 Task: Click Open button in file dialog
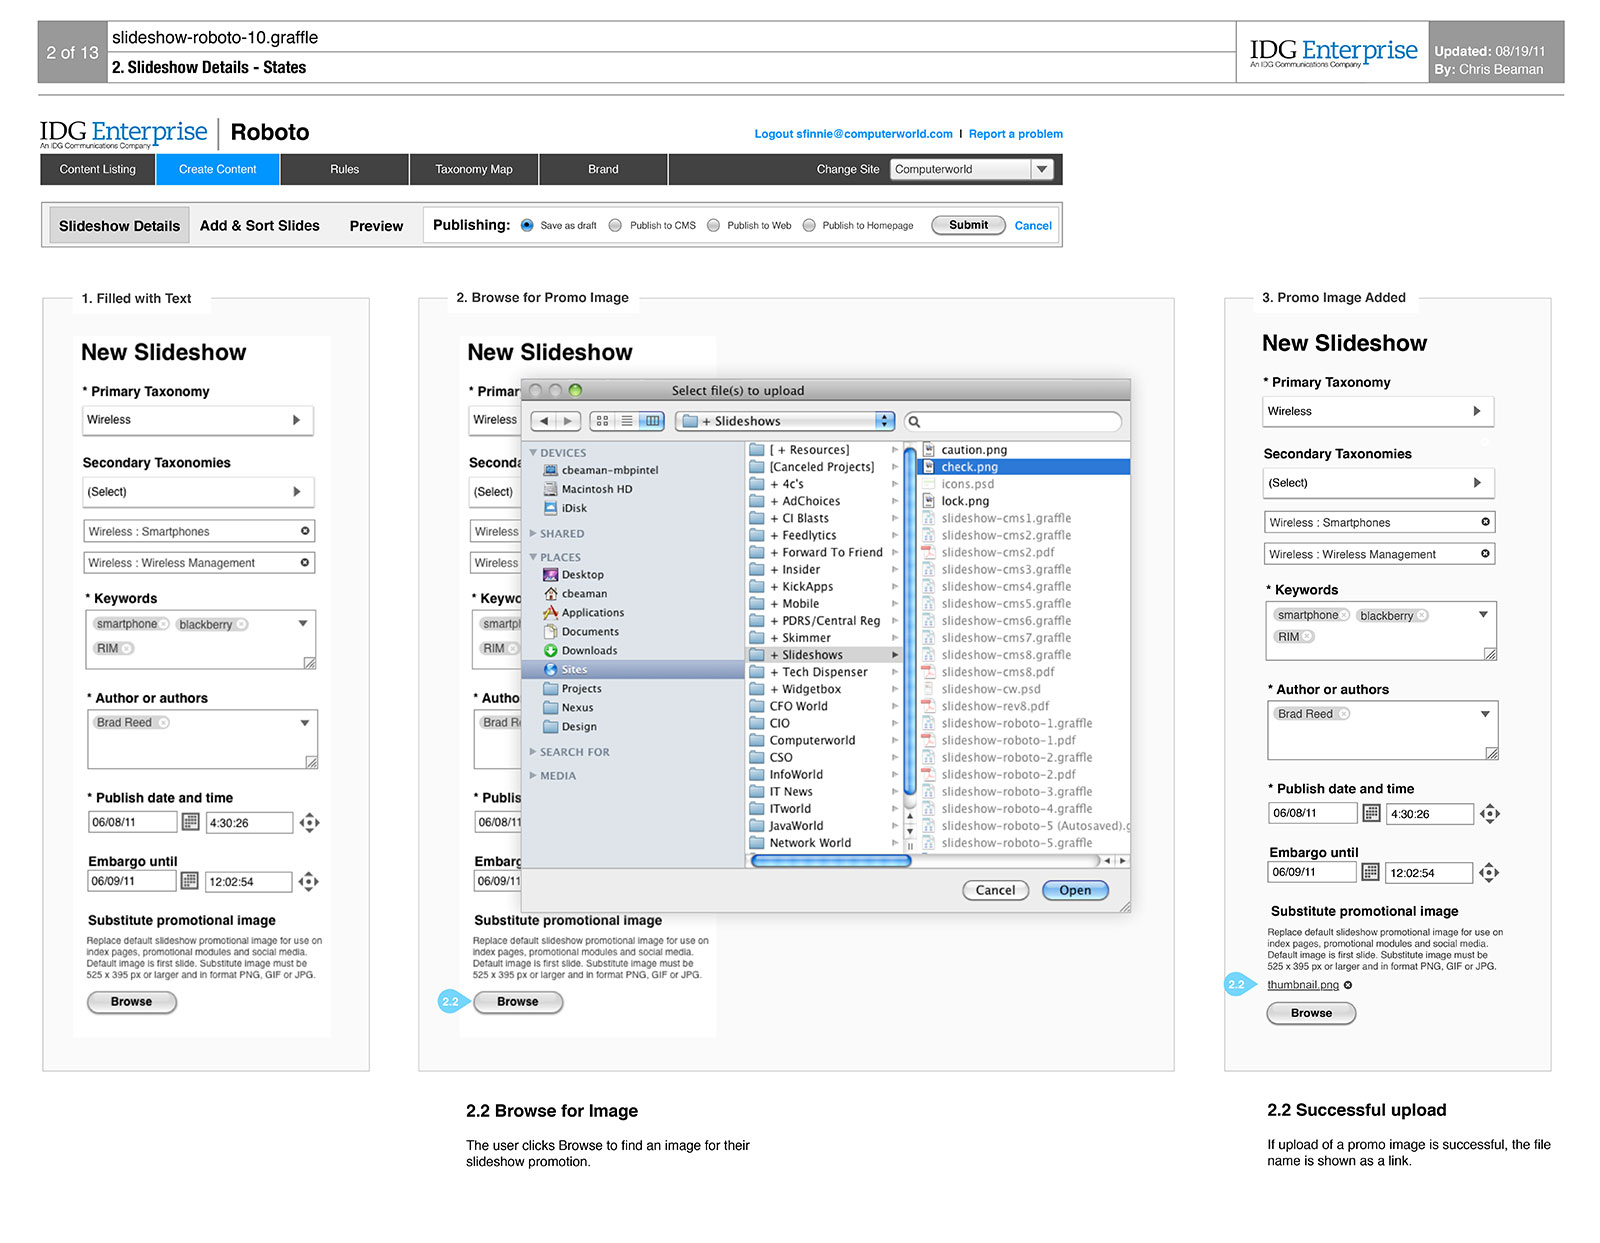[x=1075, y=890]
